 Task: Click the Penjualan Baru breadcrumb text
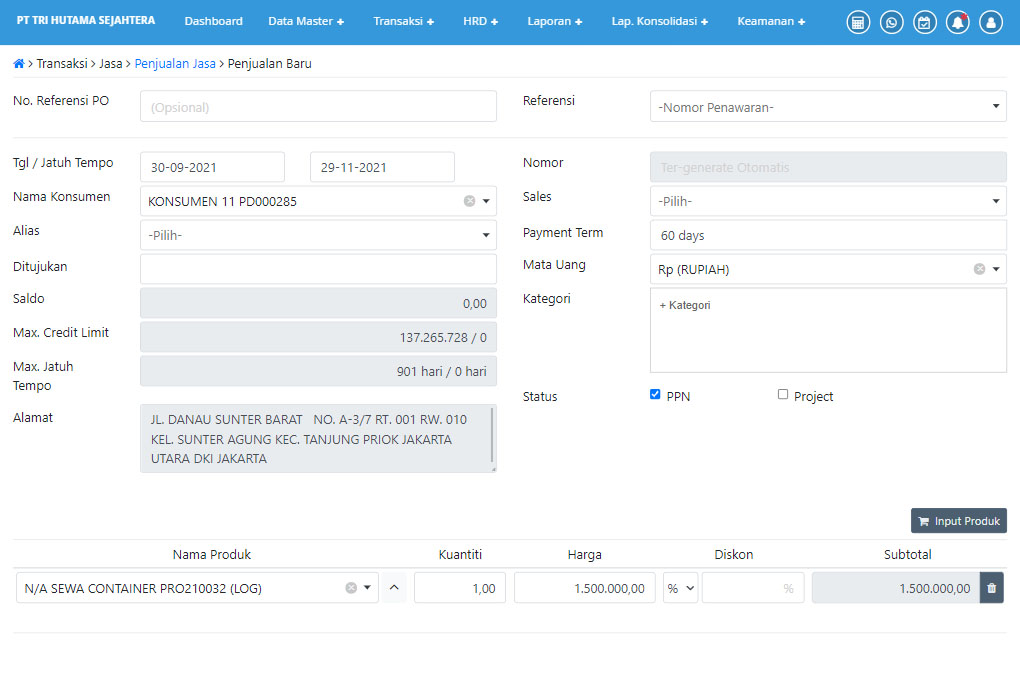tap(269, 64)
